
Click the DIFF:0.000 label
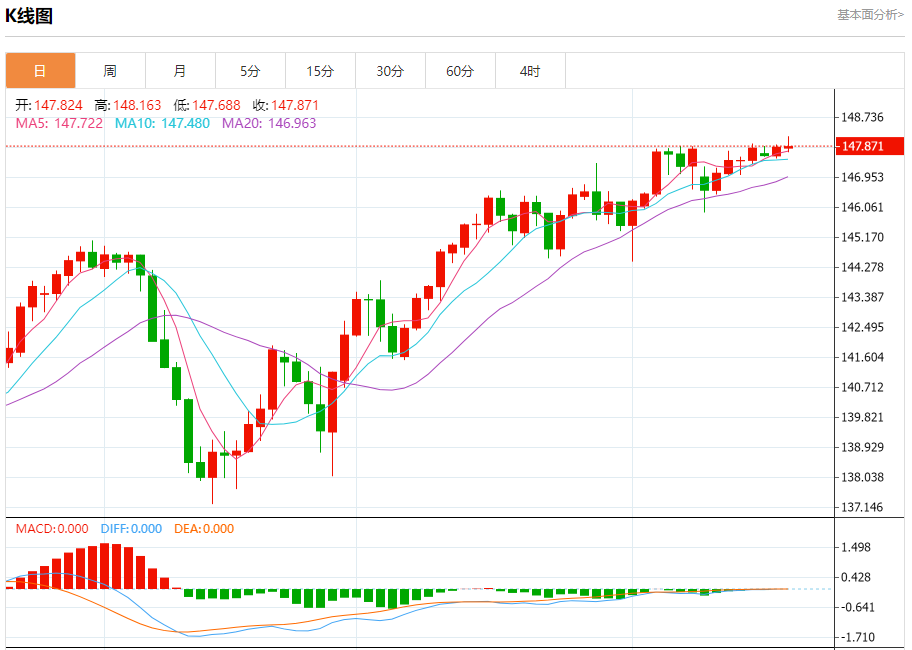131,528
